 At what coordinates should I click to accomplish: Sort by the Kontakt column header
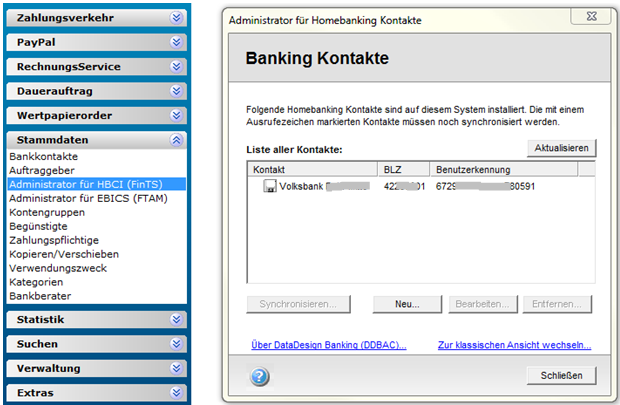point(312,170)
